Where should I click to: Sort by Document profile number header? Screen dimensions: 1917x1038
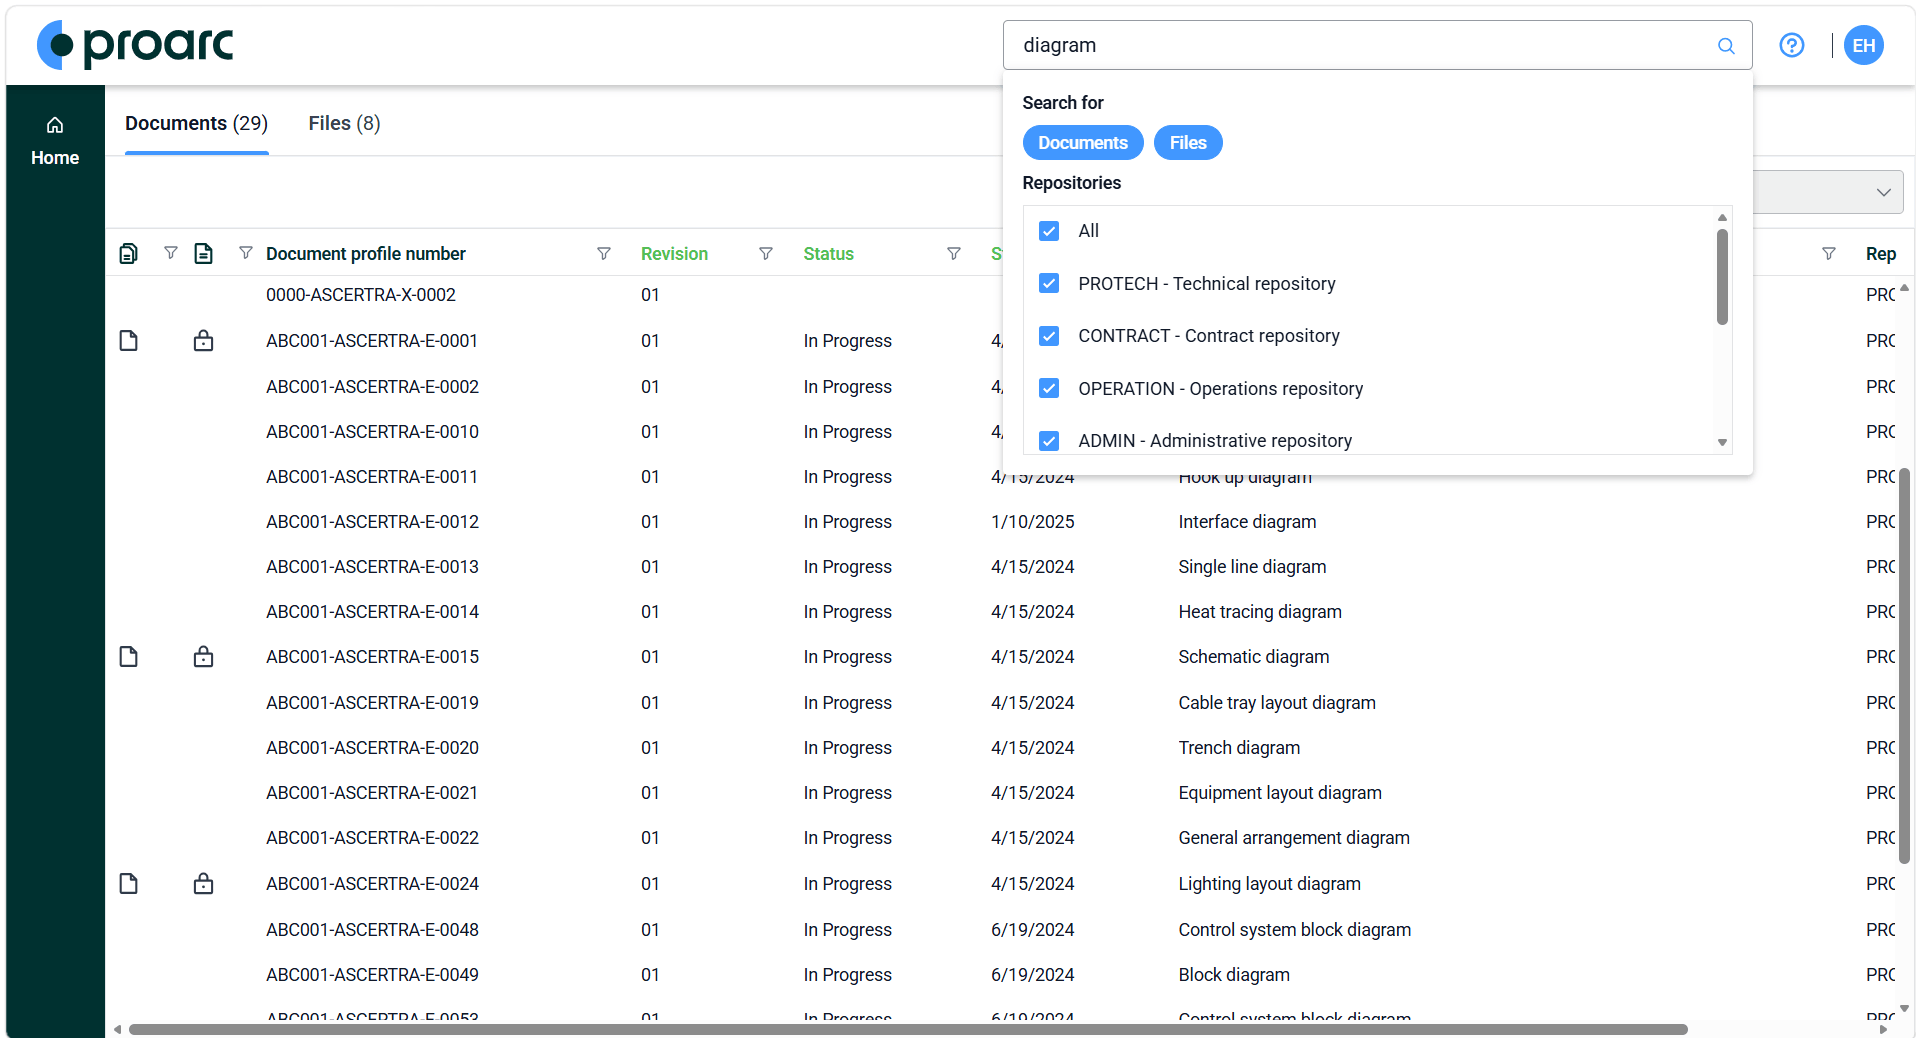[366, 254]
